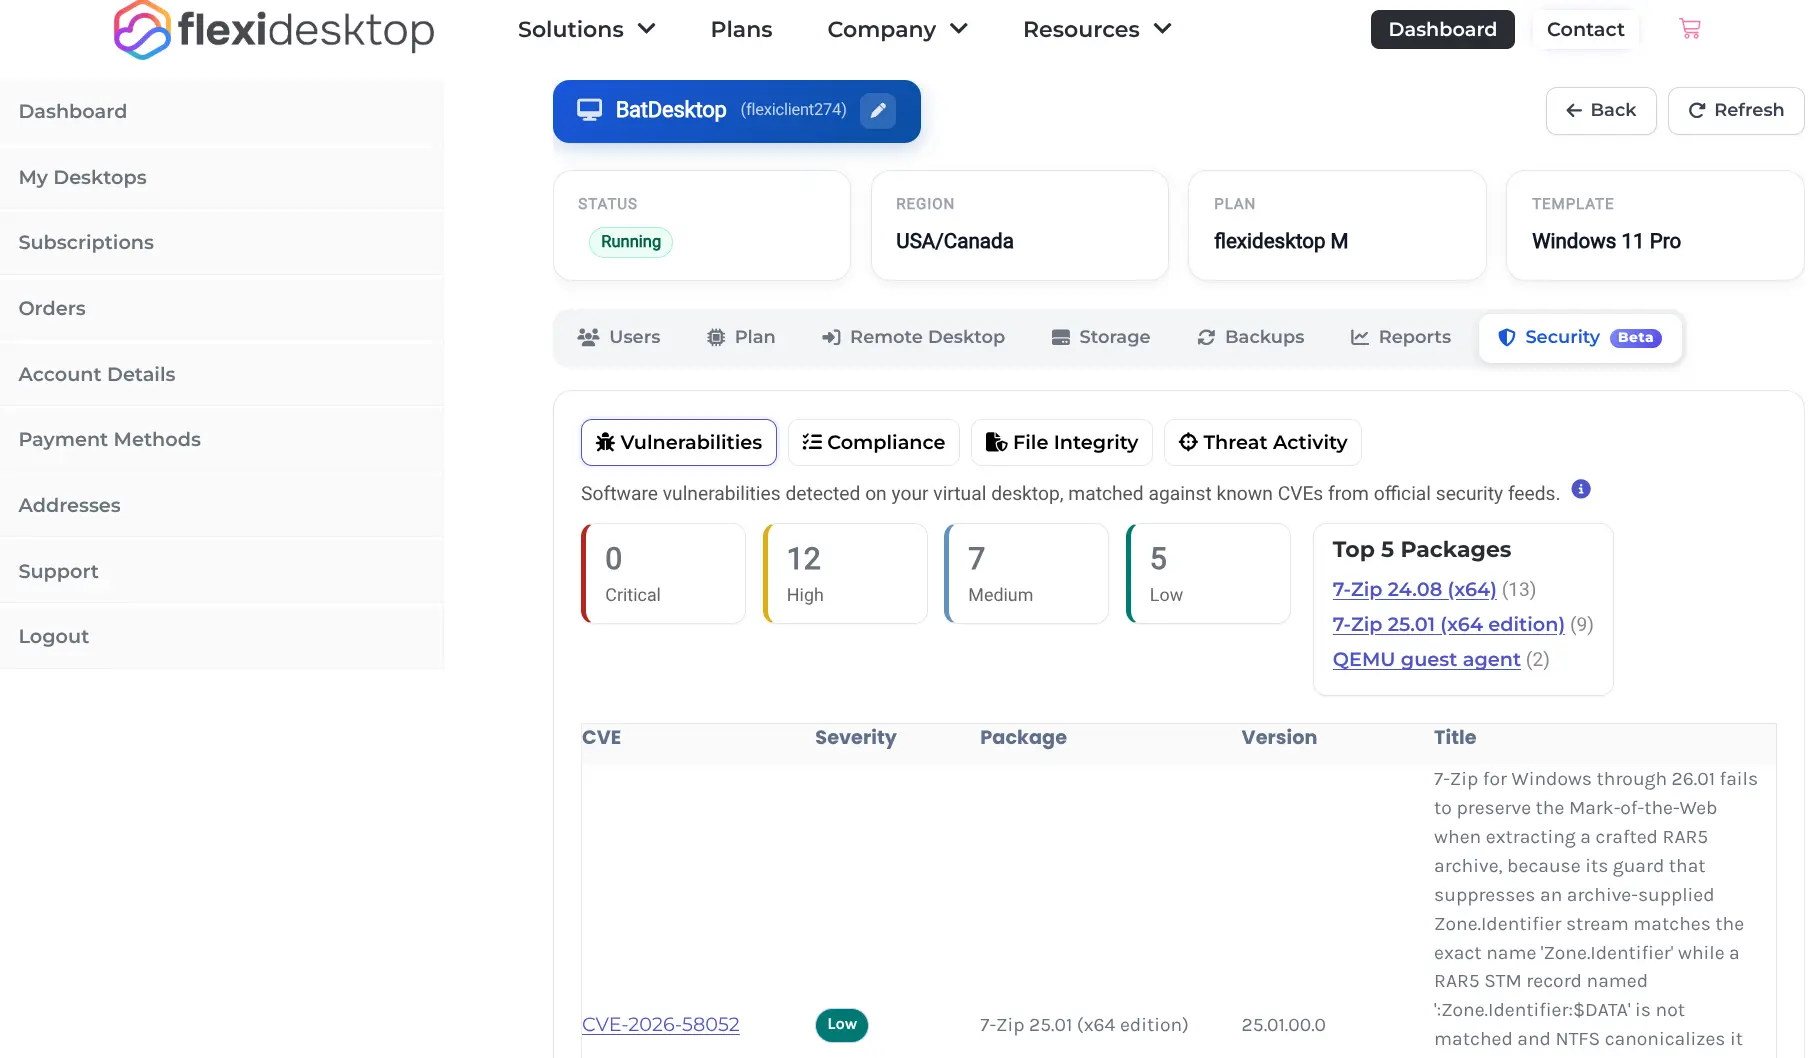Click the Back button

(x=1601, y=111)
